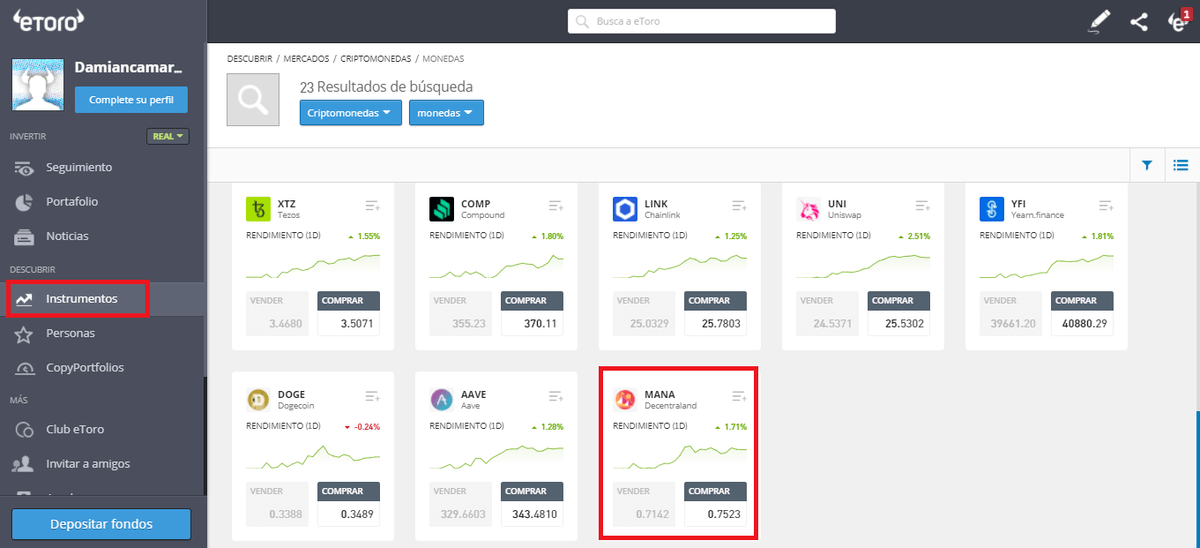Click COMPRAR button for XTZ at 3.5071
The height and width of the screenshot is (548, 1200).
[x=349, y=313]
